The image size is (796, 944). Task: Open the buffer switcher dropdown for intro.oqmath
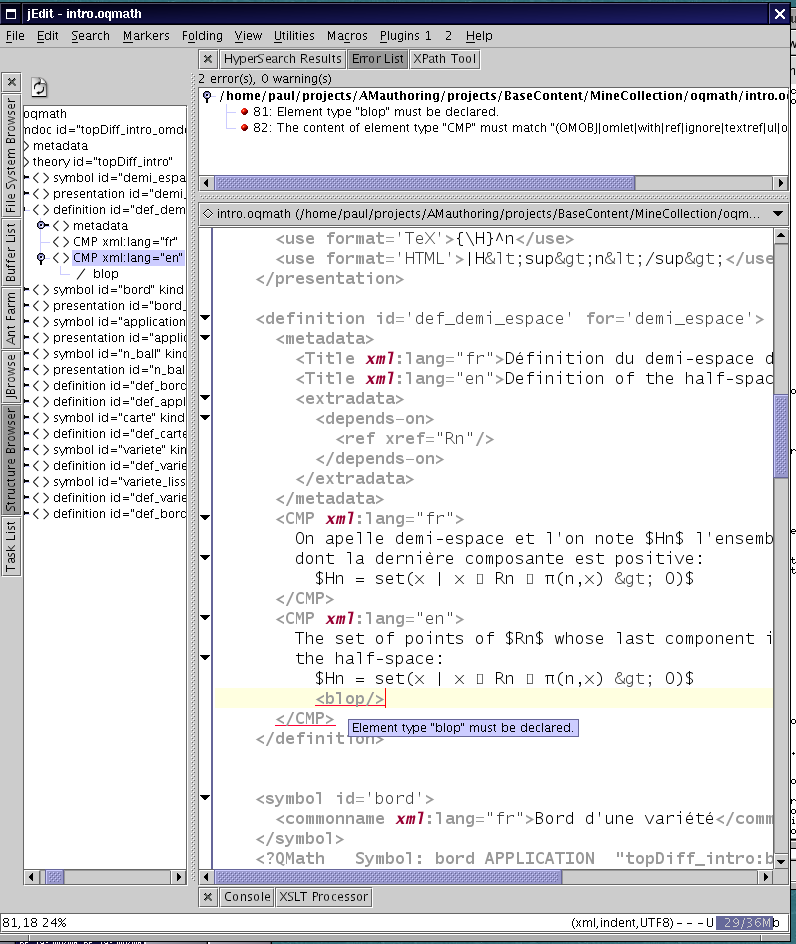(778, 214)
